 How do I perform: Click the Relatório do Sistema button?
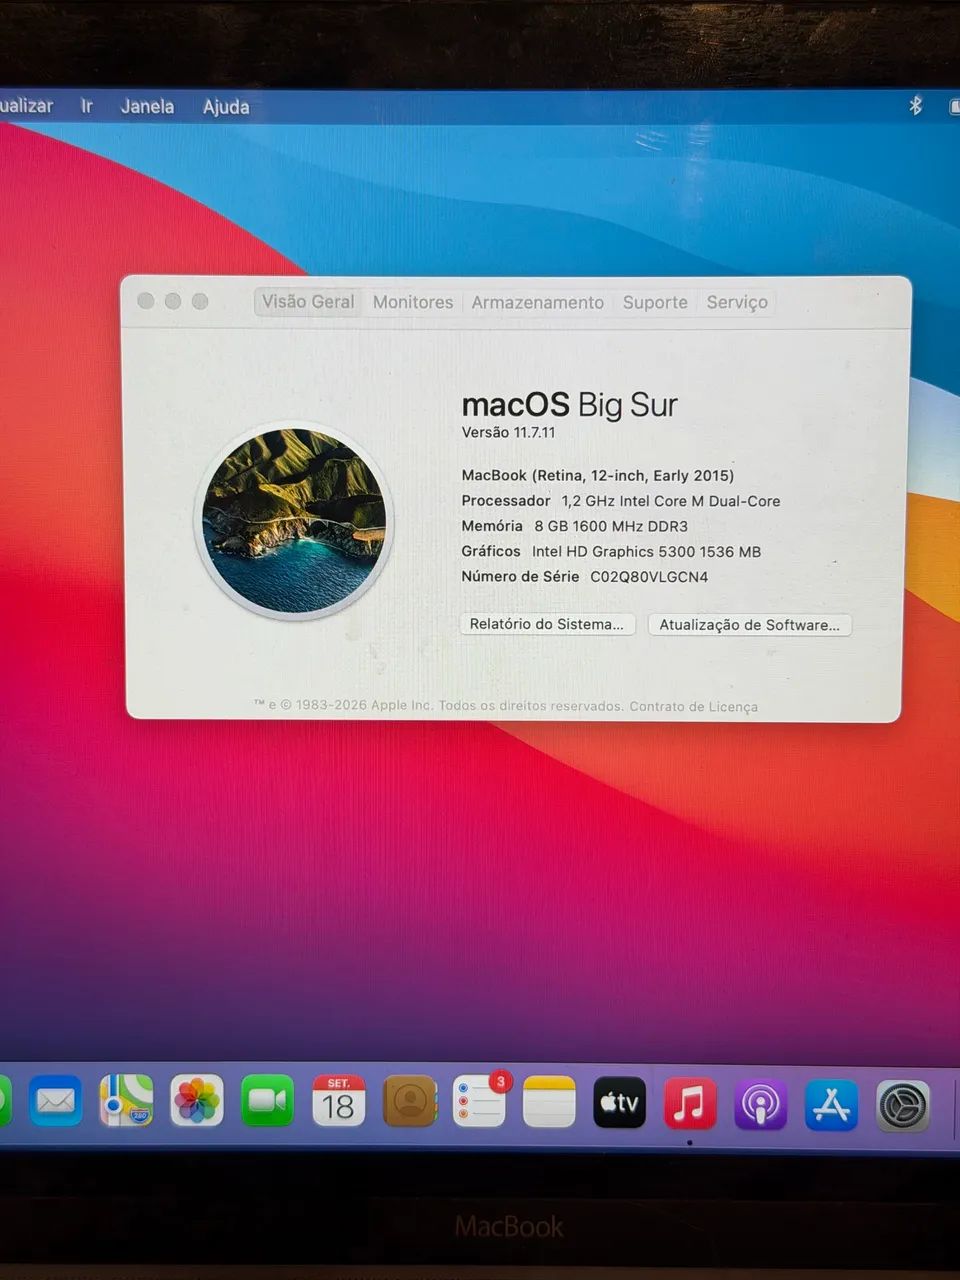[x=547, y=624]
